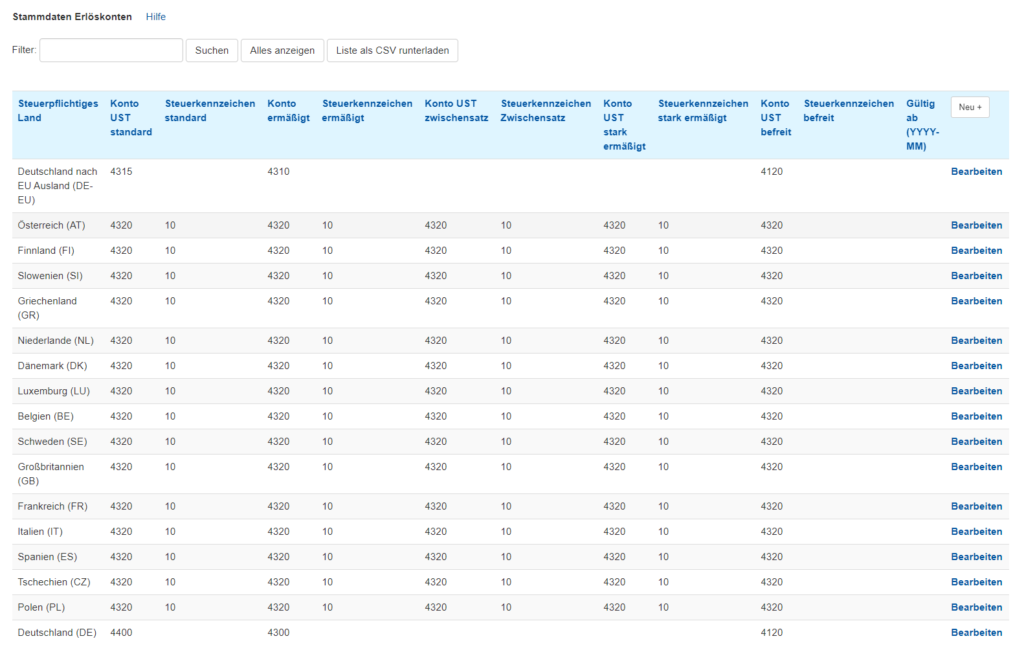Screen dimensions: 1024x654
Task: Select Großbritannien (GB) country cell
Action: coord(51,474)
